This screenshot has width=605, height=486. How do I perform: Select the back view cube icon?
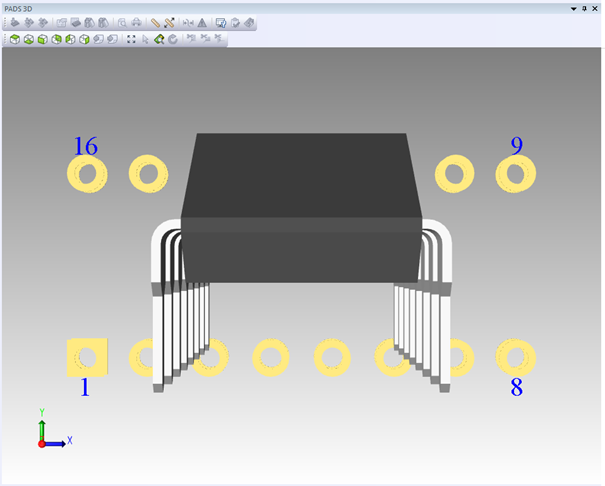coord(56,39)
